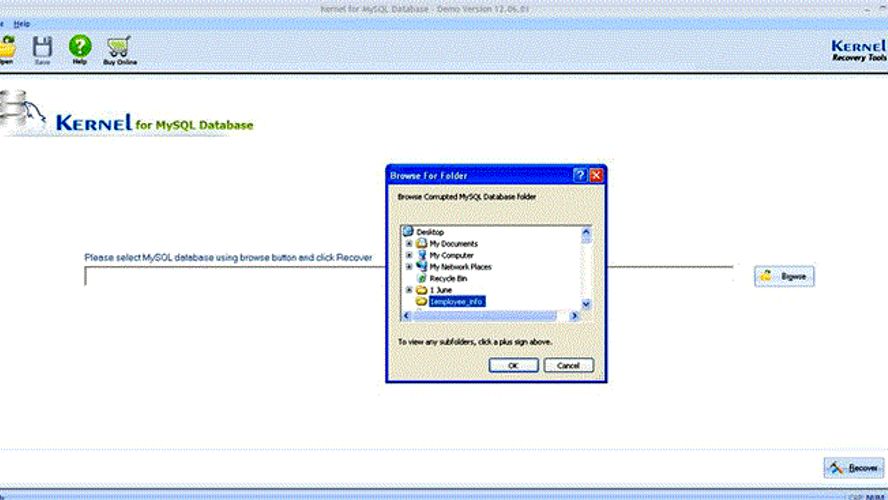Image resolution: width=888 pixels, height=500 pixels.
Task: Expand the My Network Places node
Action: [409, 267]
